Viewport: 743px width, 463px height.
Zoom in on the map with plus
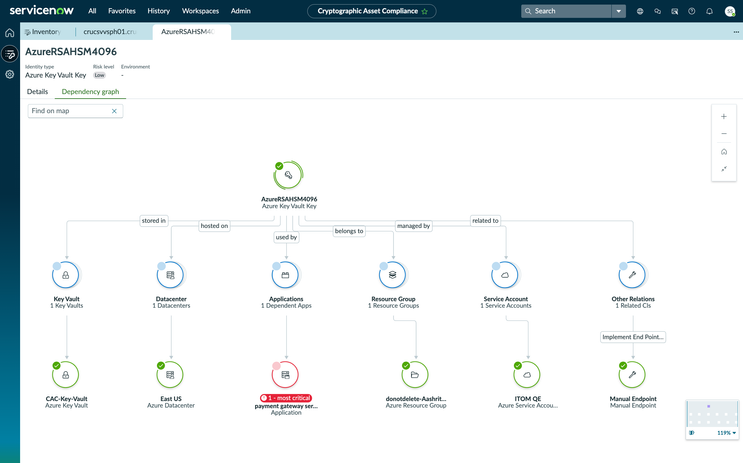724,117
